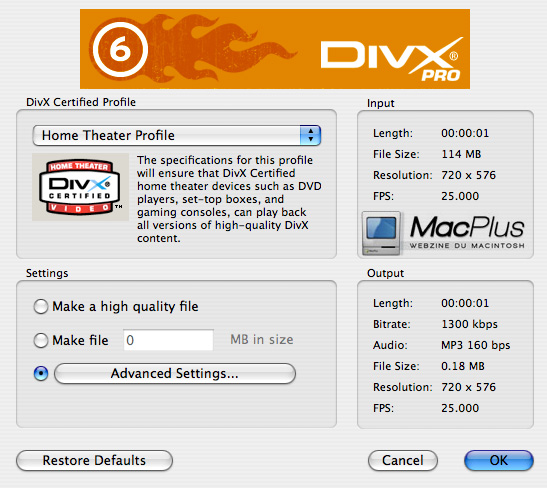Click the input Resolution 720 x 576 value
Viewport: 547px width, 488px height.
click(x=468, y=175)
